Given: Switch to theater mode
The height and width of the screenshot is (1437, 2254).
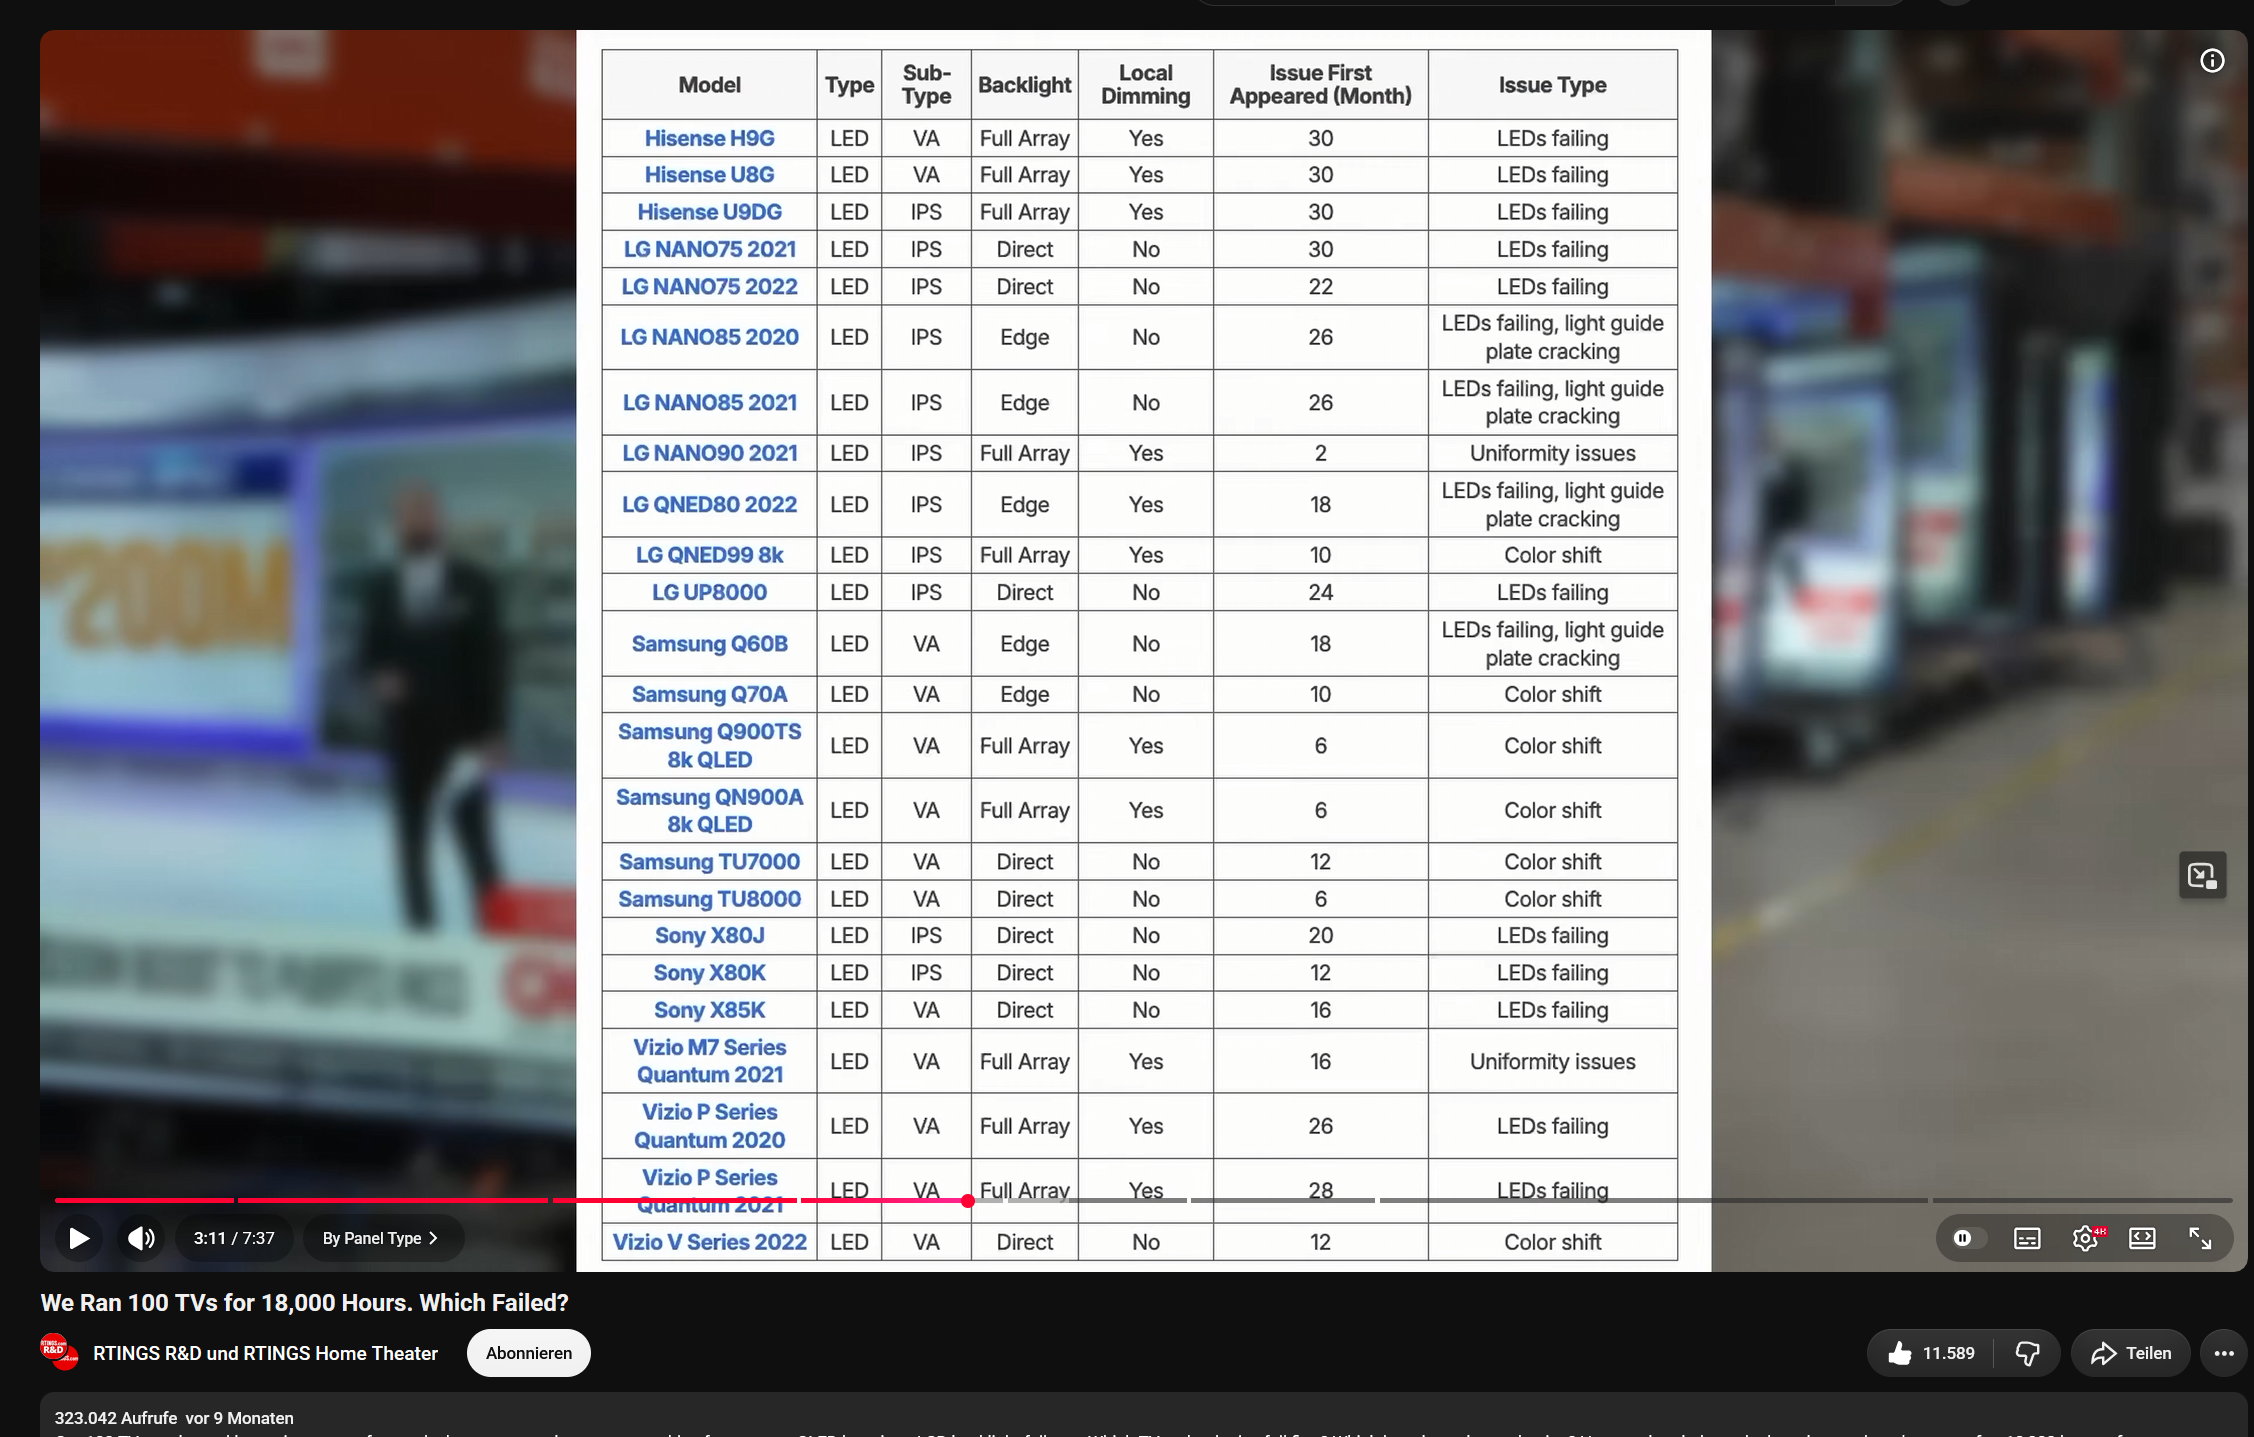Looking at the screenshot, I should [x=2142, y=1238].
